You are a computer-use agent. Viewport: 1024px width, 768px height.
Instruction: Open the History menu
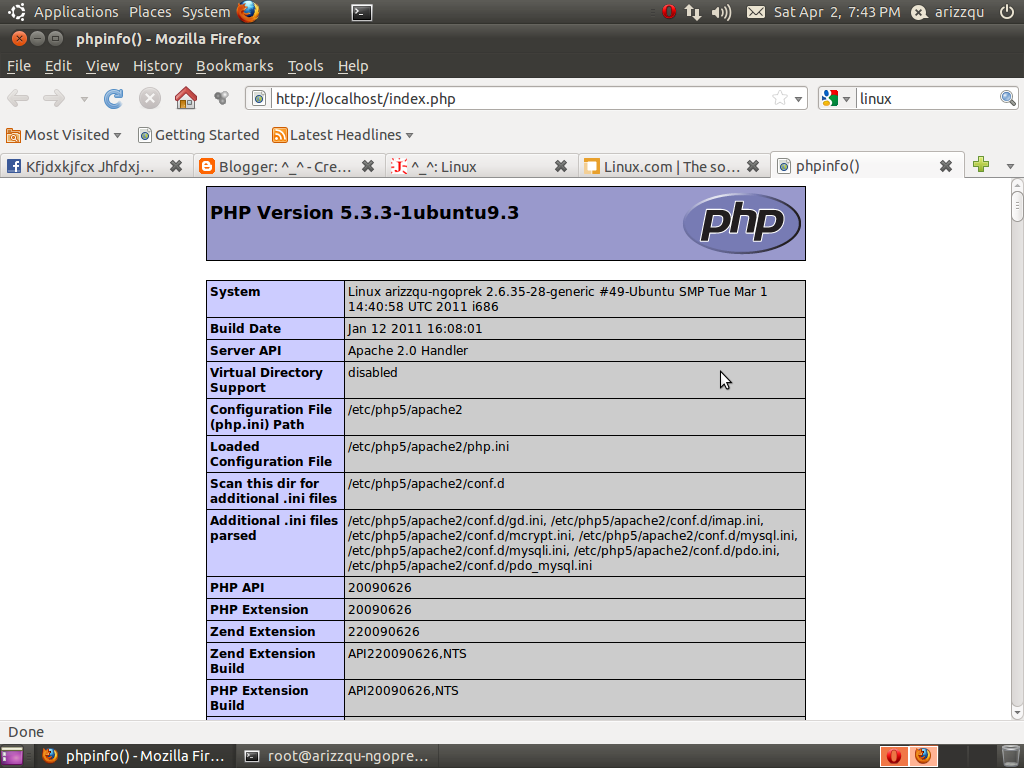(x=157, y=66)
